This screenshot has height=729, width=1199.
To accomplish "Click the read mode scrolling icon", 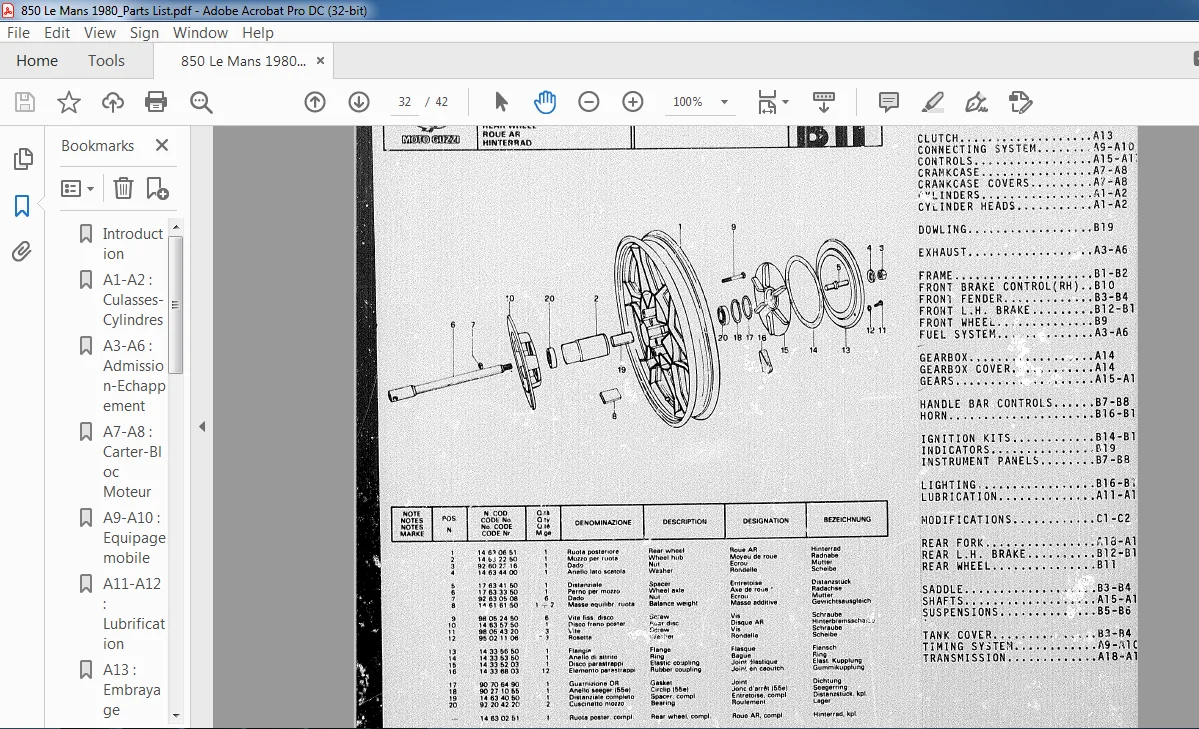I will pyautogui.click(x=824, y=102).
